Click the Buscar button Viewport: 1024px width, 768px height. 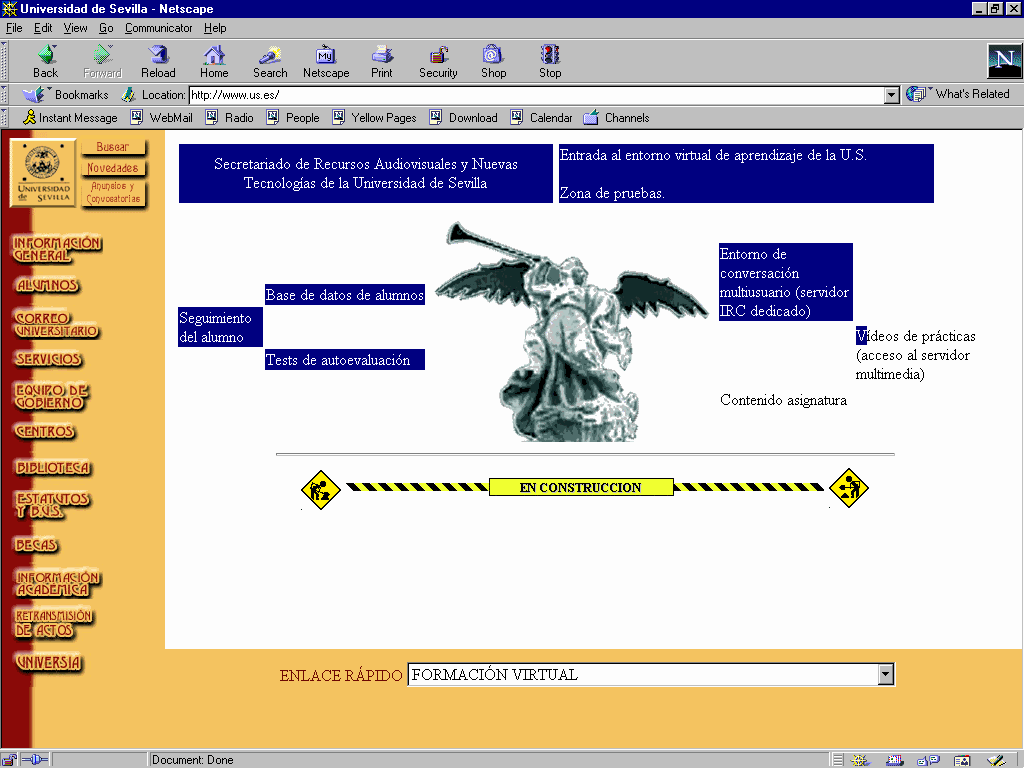point(112,148)
